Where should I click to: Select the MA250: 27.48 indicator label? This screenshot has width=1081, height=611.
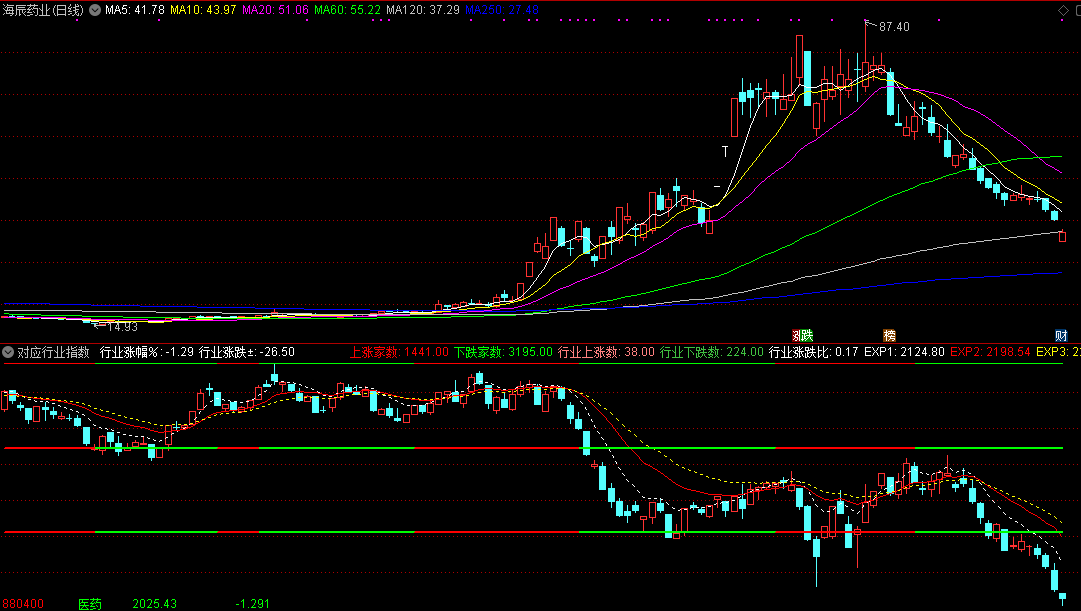click(502, 10)
